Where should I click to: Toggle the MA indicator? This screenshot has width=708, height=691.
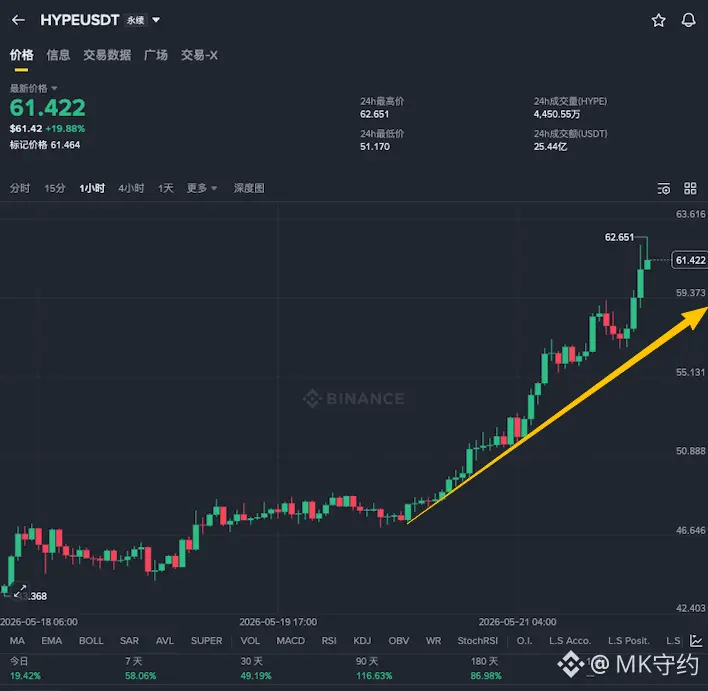click(17, 640)
